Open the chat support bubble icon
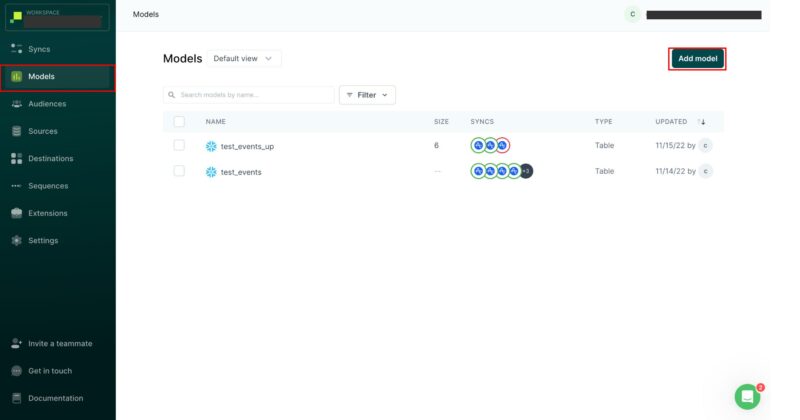 click(x=747, y=396)
